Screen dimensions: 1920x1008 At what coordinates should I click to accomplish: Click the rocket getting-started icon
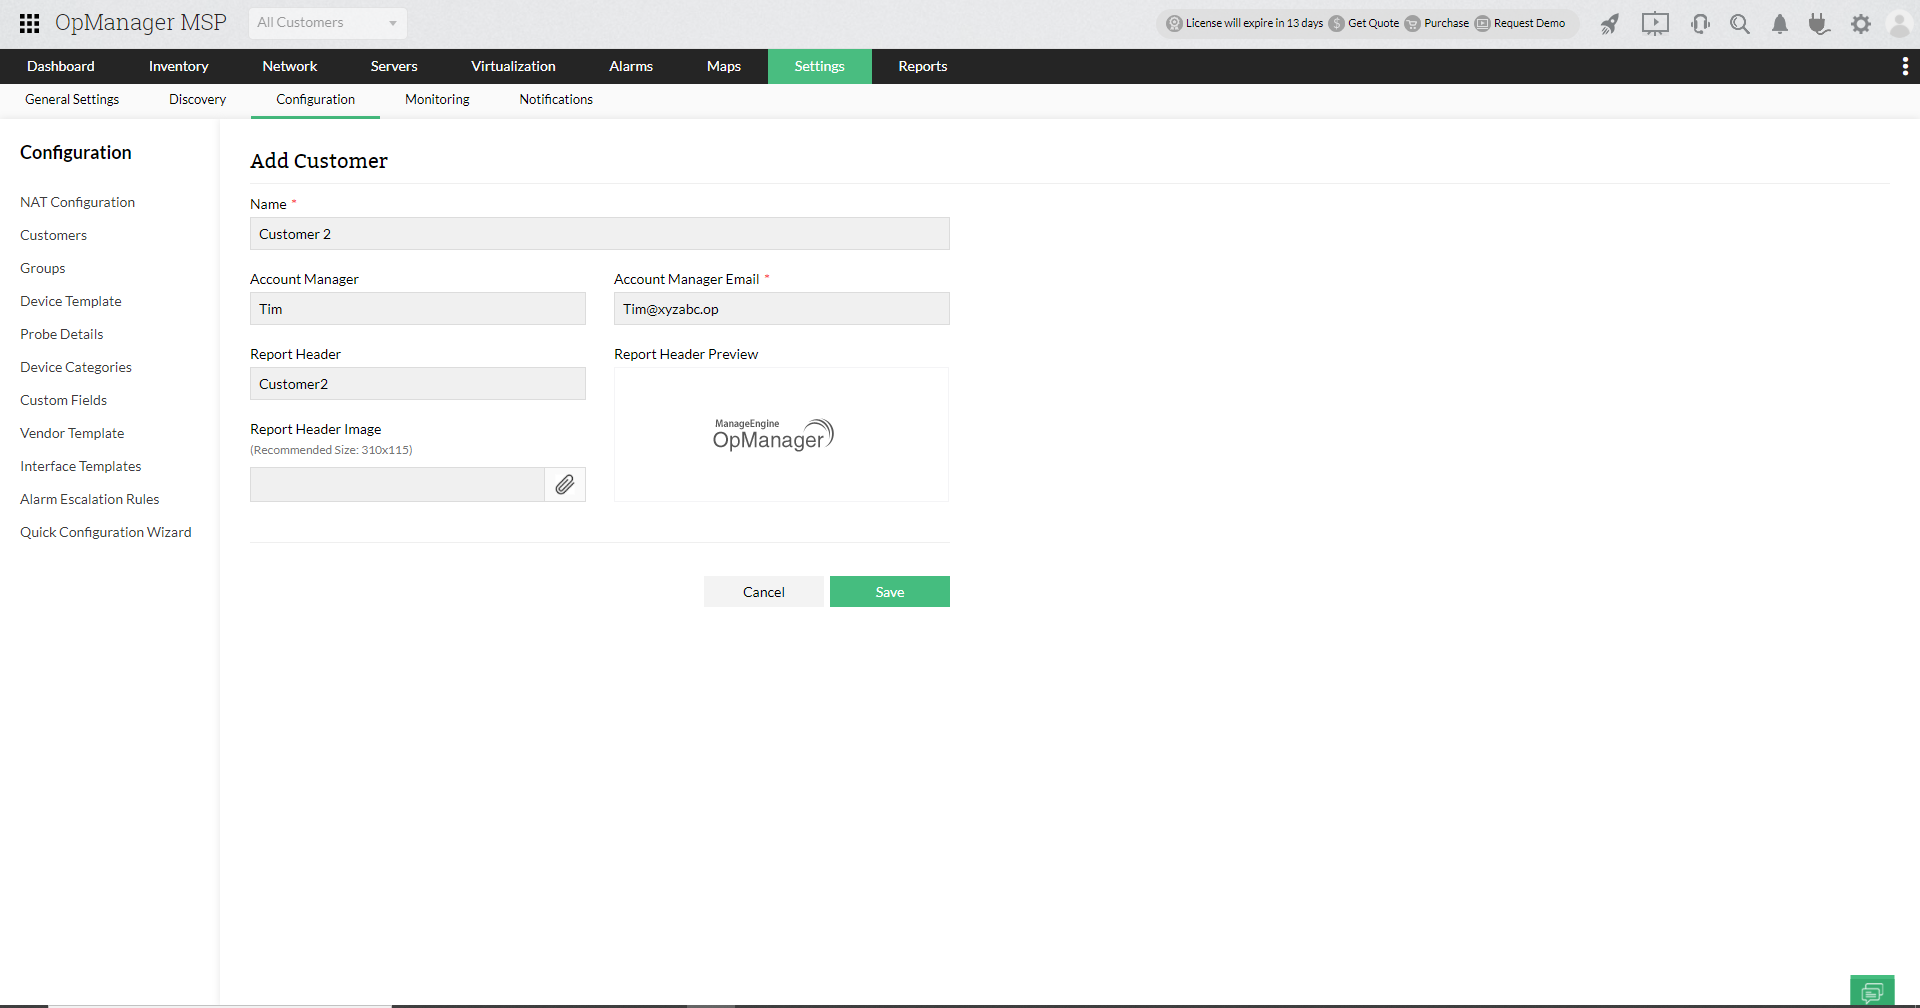coord(1610,23)
